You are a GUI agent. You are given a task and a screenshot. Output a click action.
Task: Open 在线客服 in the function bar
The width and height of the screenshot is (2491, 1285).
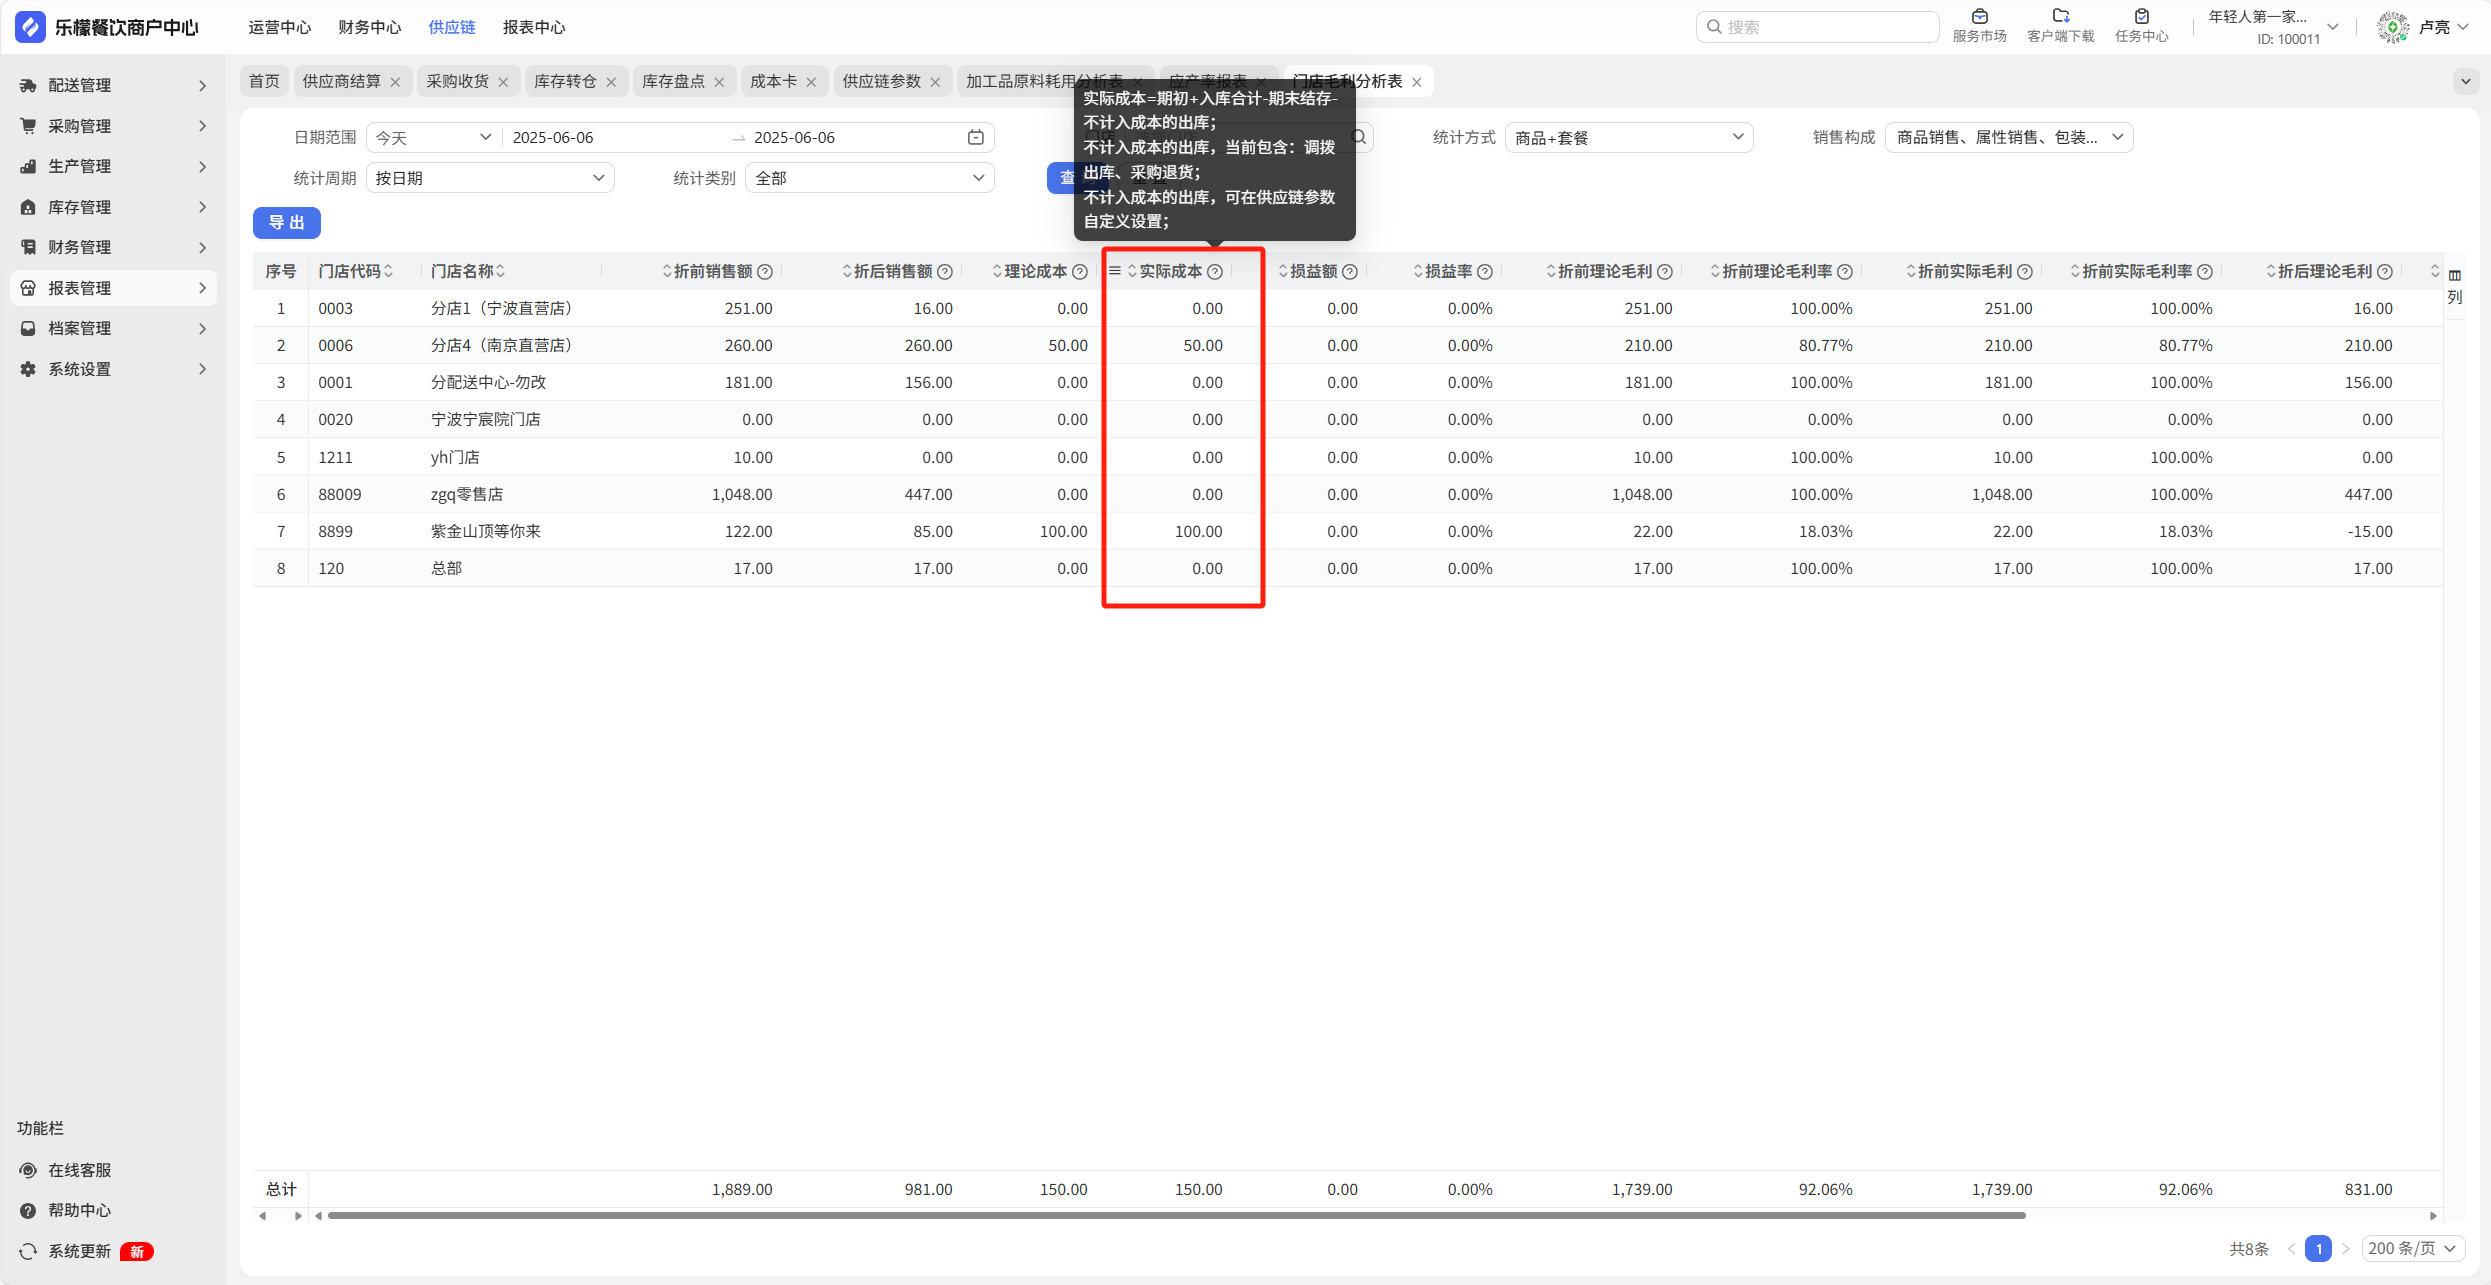tap(79, 1170)
